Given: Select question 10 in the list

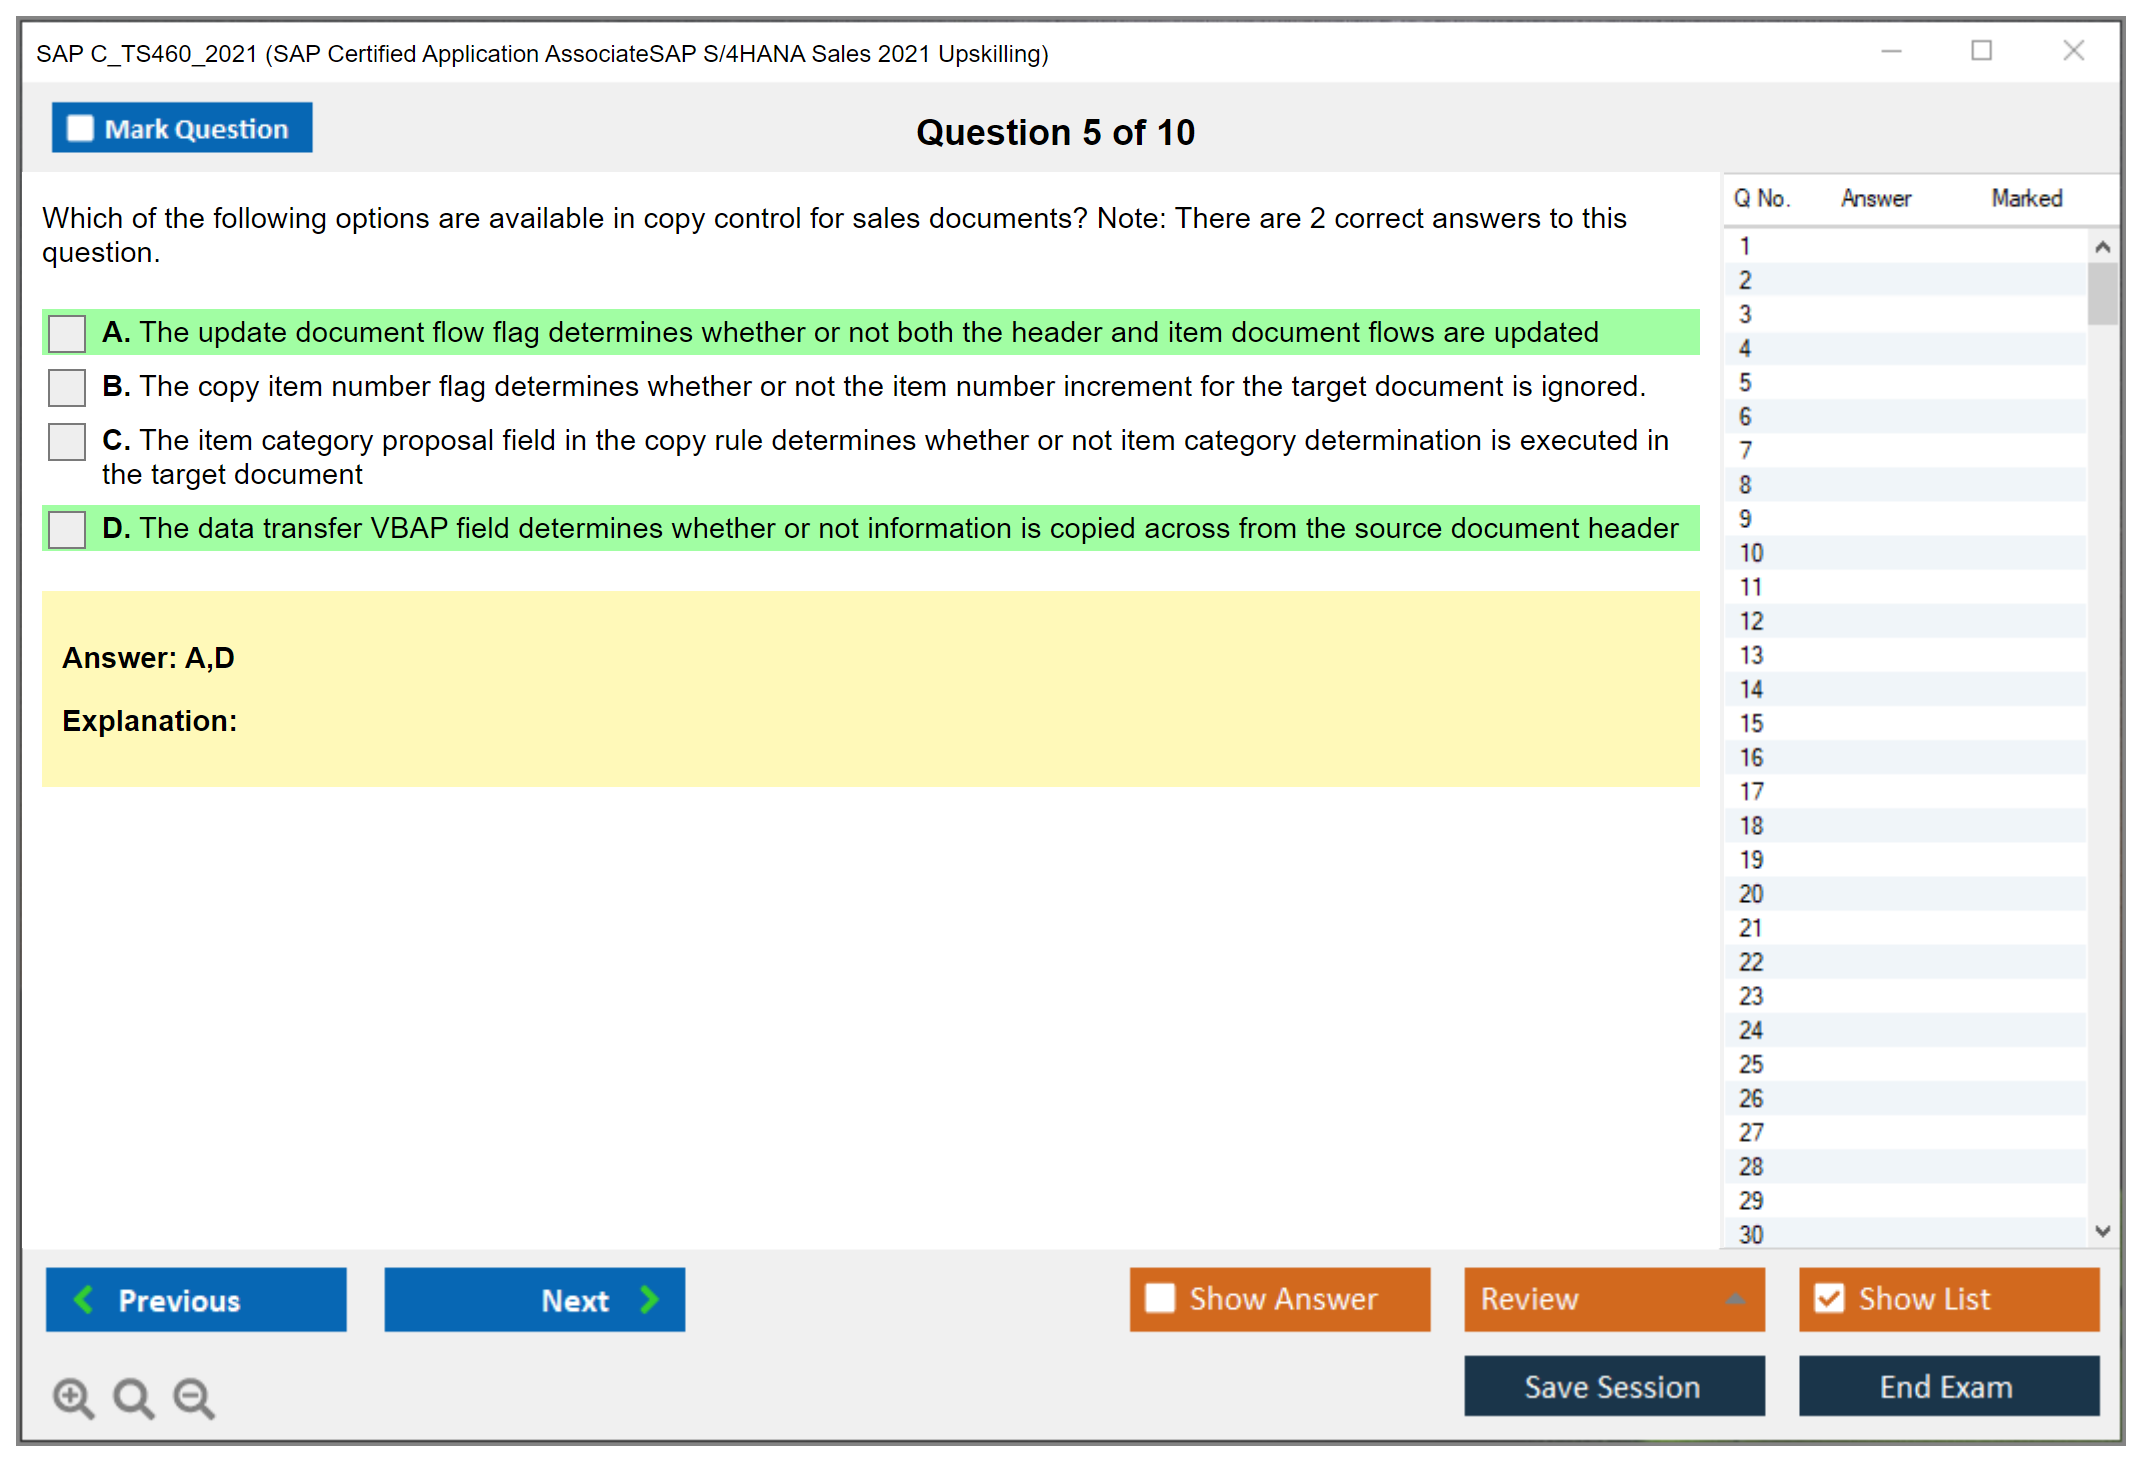Looking at the screenshot, I should 1752,553.
